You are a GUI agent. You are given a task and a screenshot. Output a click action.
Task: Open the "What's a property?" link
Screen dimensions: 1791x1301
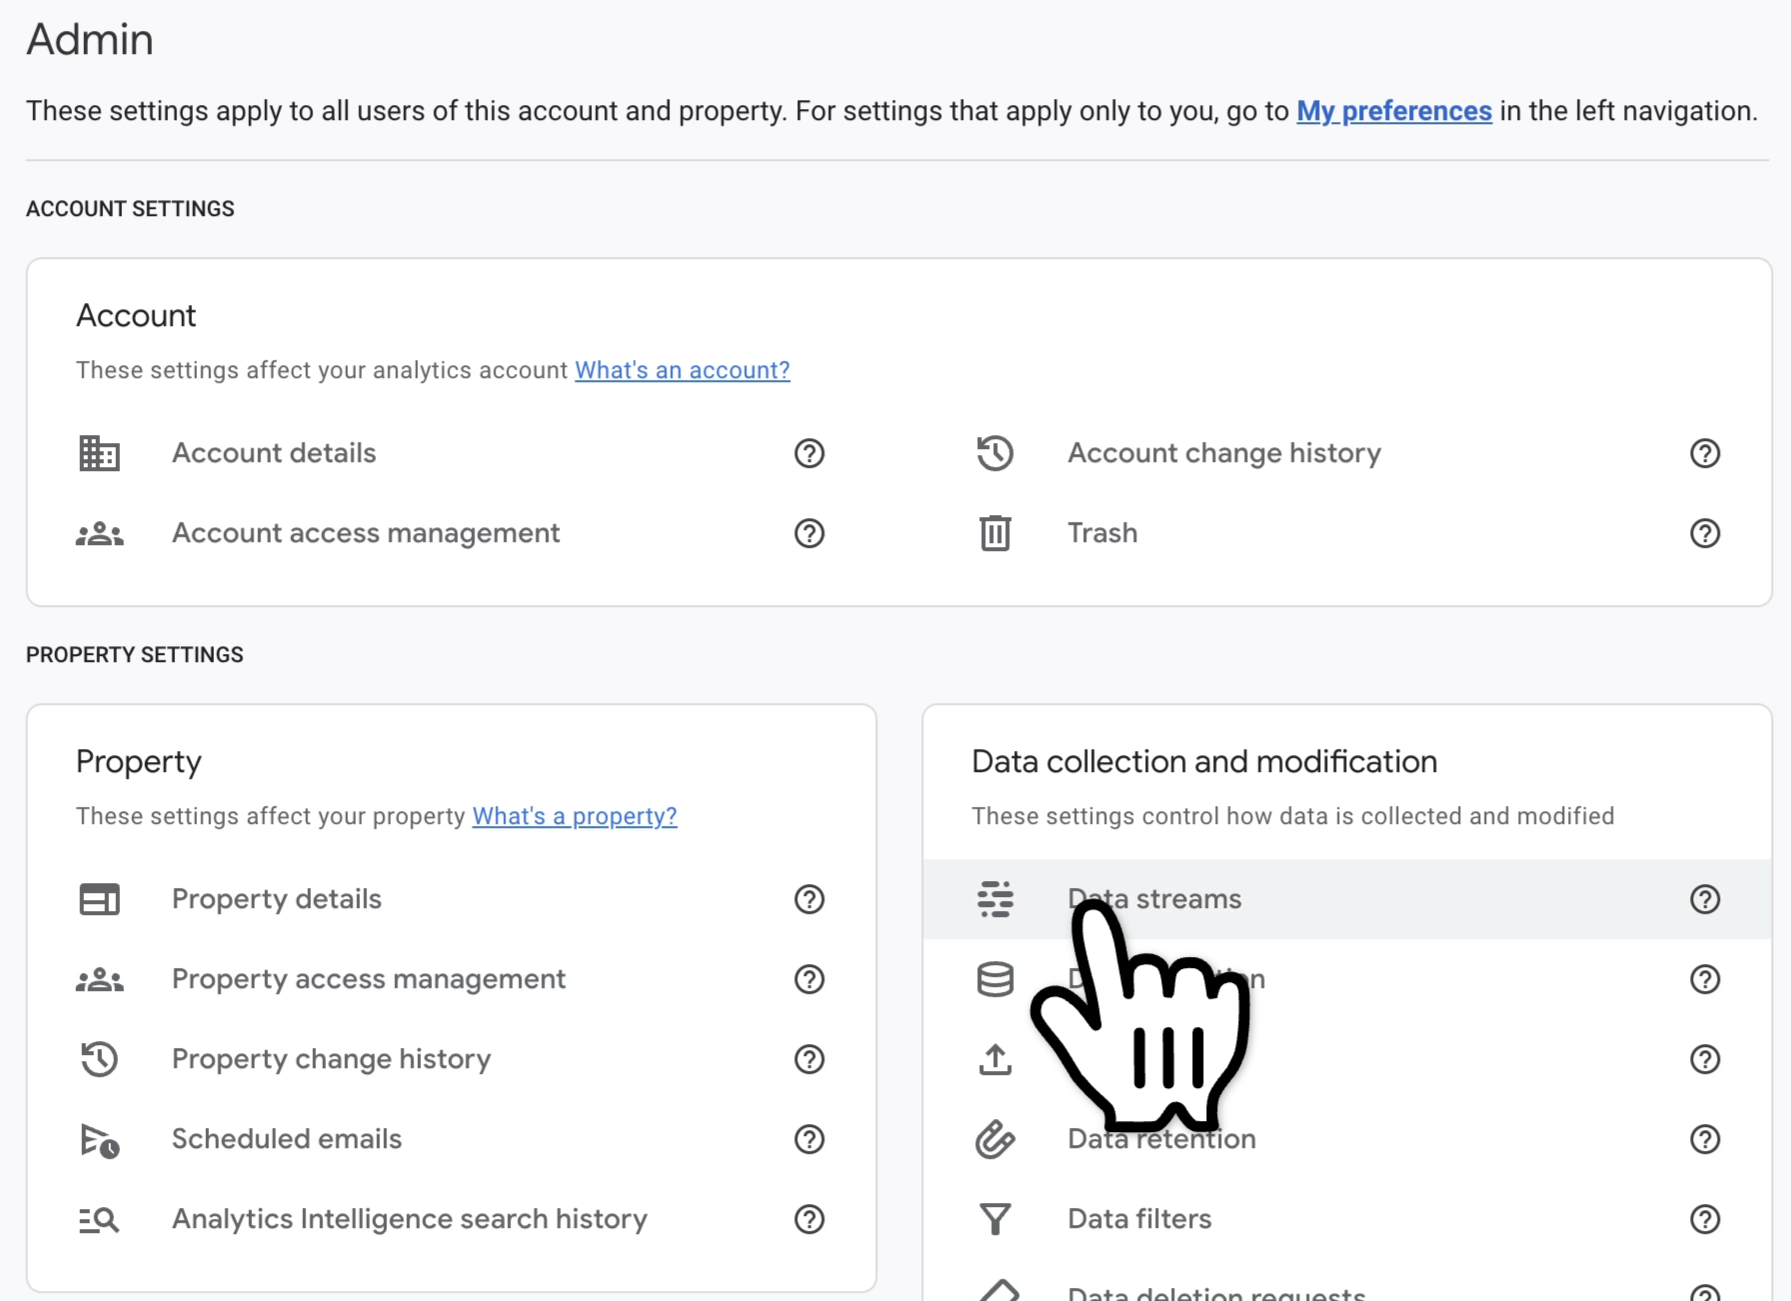[x=574, y=816]
